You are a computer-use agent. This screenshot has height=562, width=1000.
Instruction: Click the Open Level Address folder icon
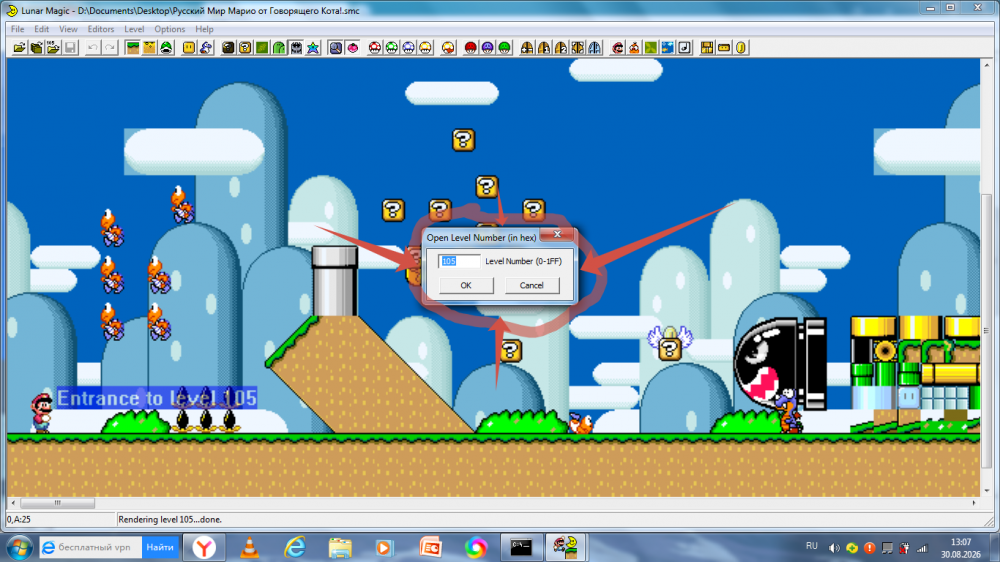coord(36,48)
